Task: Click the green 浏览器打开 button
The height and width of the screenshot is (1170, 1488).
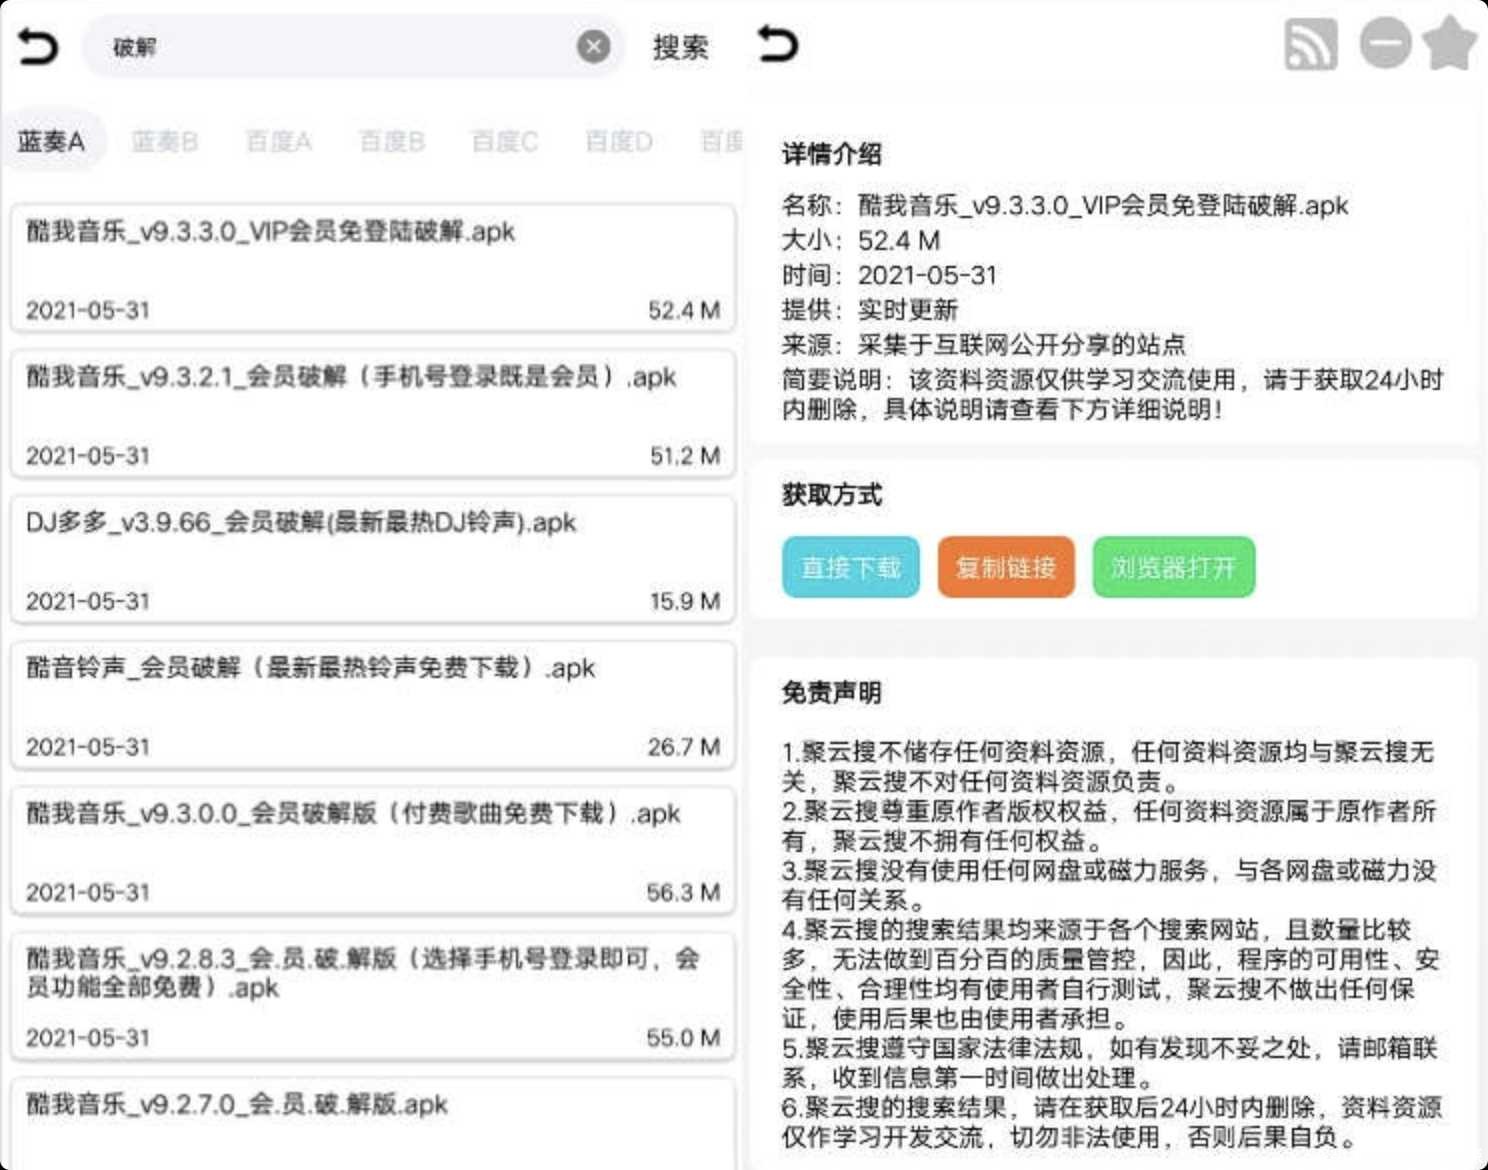Action: point(1173,567)
